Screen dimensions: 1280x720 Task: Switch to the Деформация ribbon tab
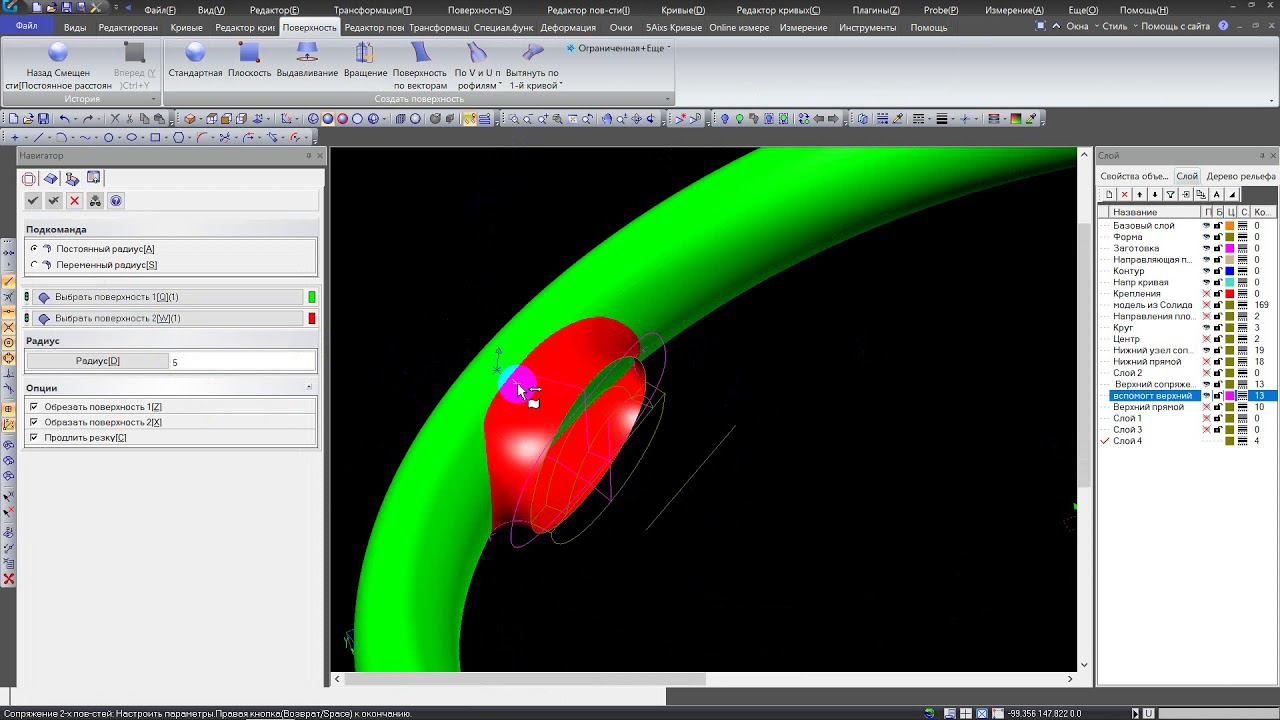point(568,27)
